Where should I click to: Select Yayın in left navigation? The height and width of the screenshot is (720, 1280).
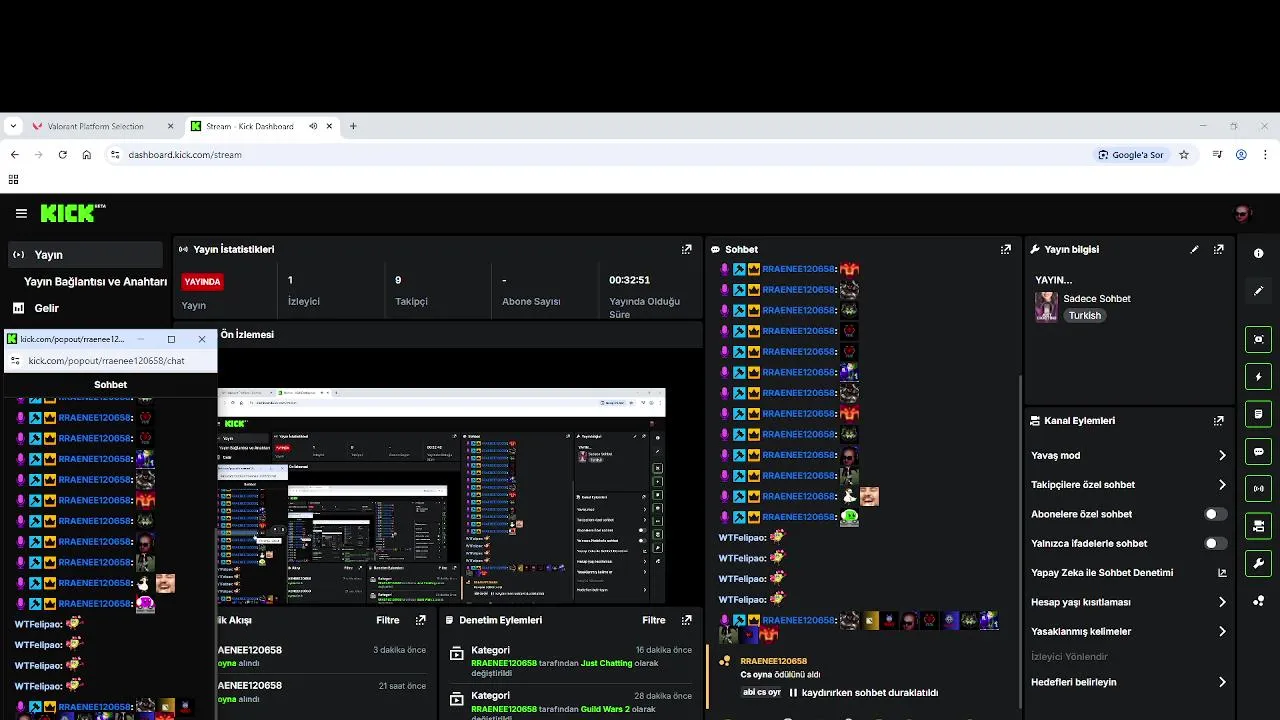(85, 254)
